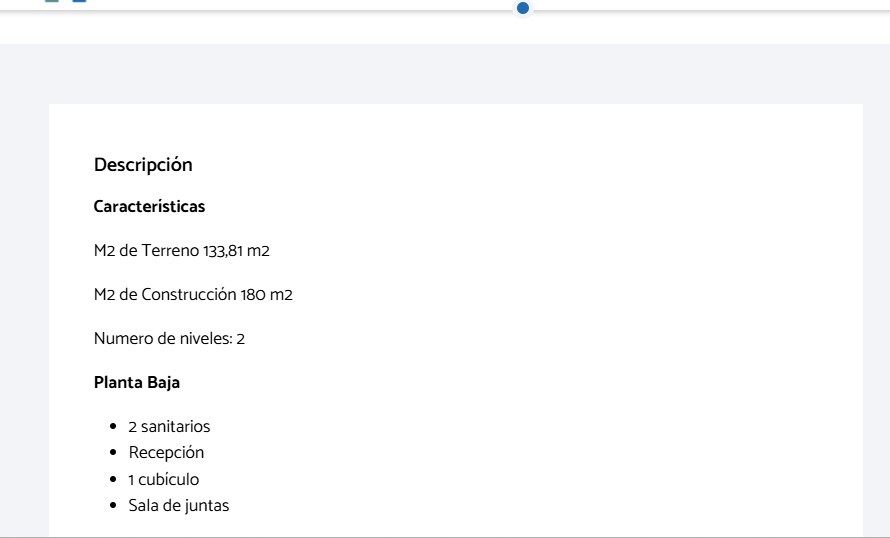Click the bullet before 1 cubículo
890x538 pixels.
pos(115,479)
